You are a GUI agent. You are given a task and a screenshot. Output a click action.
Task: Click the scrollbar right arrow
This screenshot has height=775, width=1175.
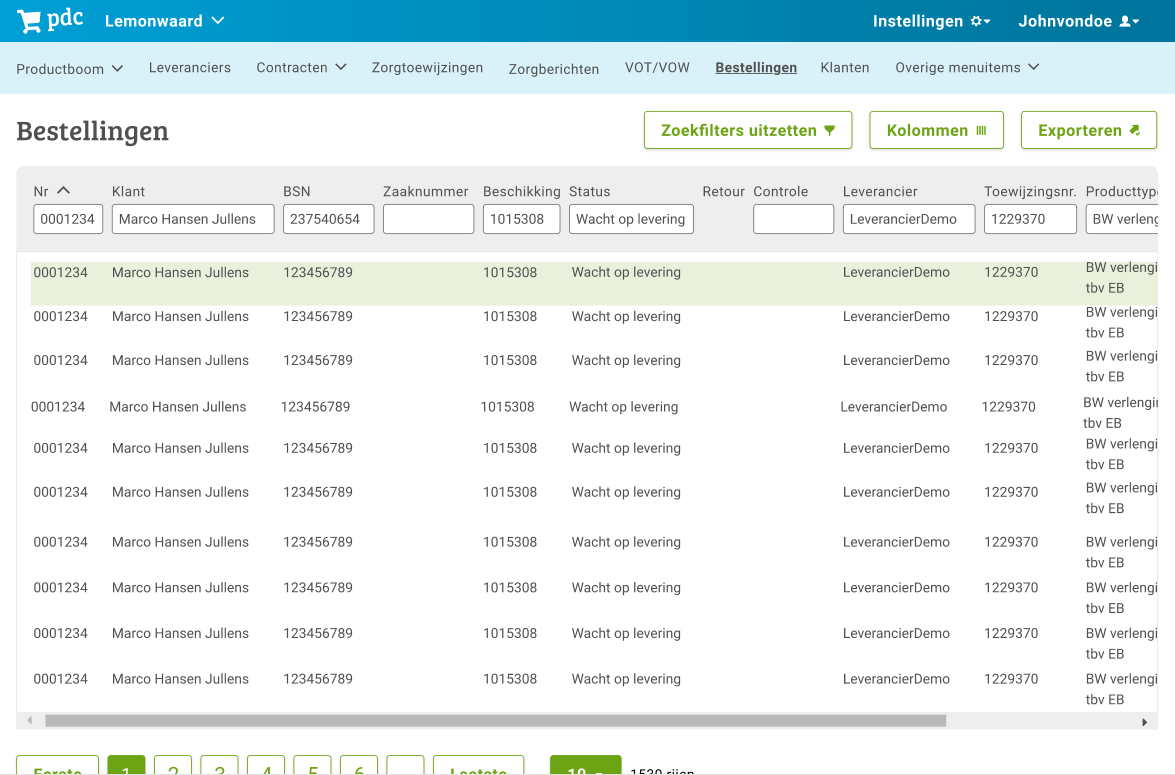(1144, 721)
